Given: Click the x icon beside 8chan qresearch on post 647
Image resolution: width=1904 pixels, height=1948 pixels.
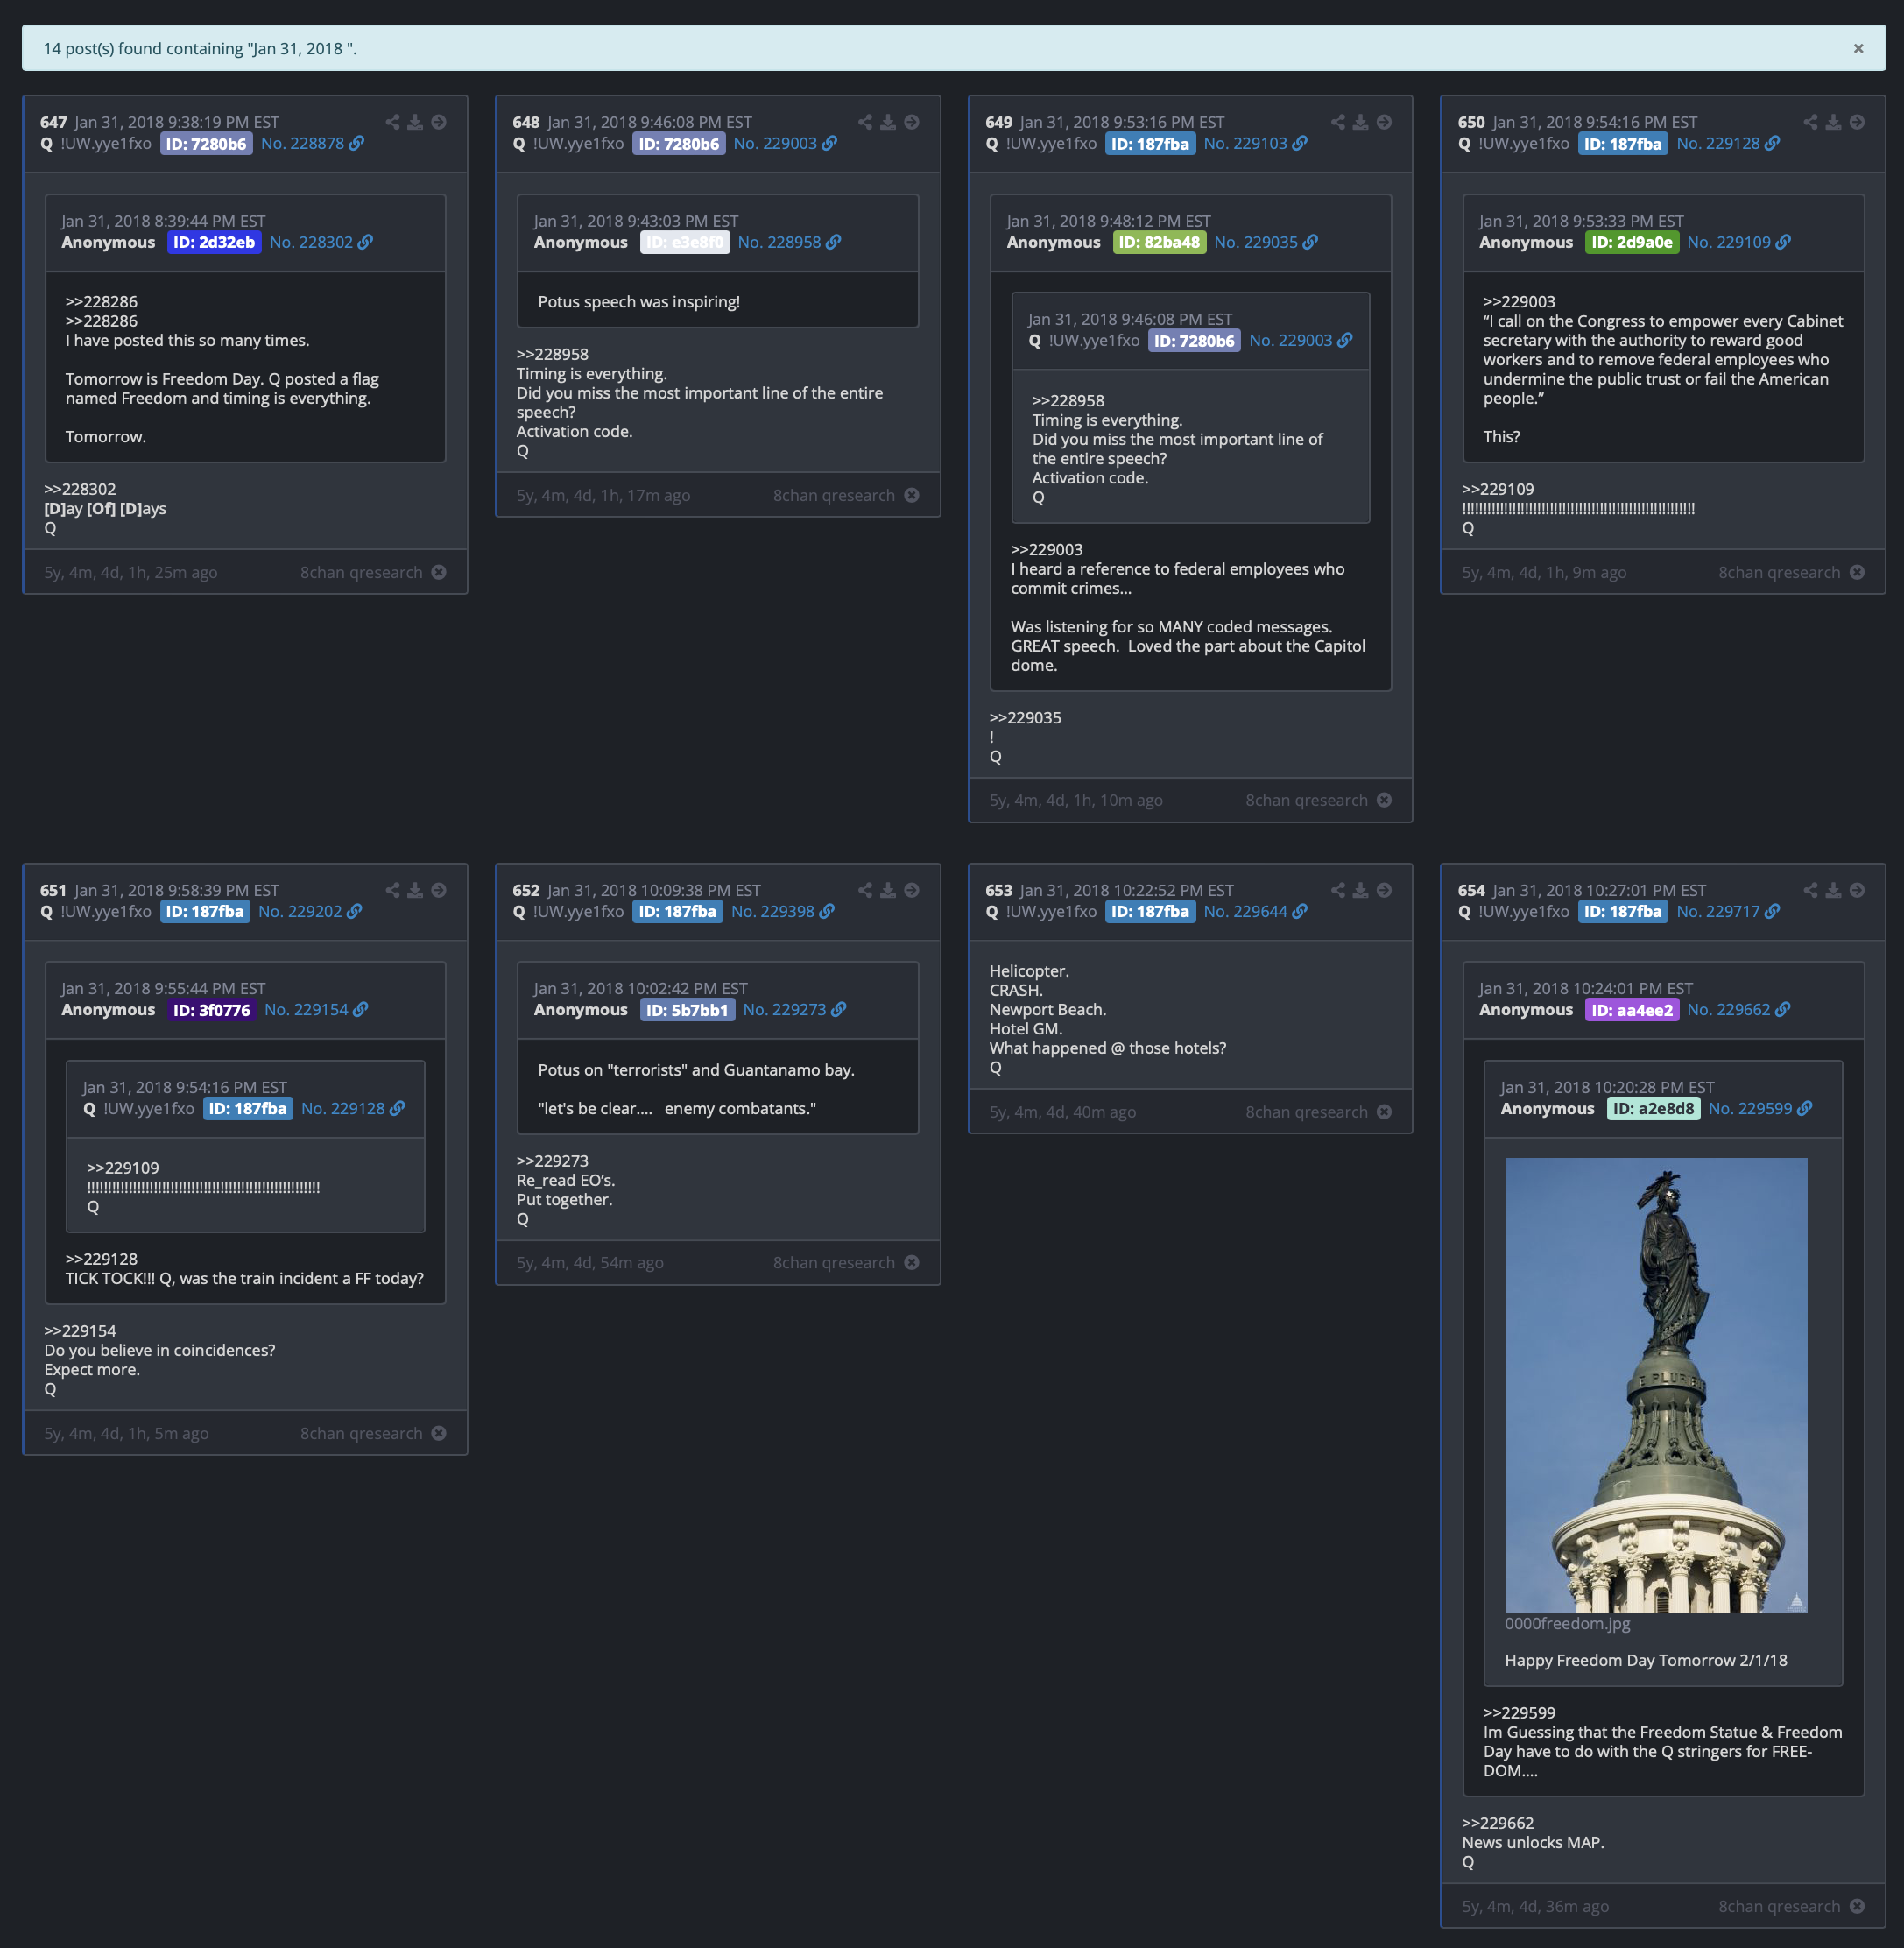Looking at the screenshot, I should (439, 572).
